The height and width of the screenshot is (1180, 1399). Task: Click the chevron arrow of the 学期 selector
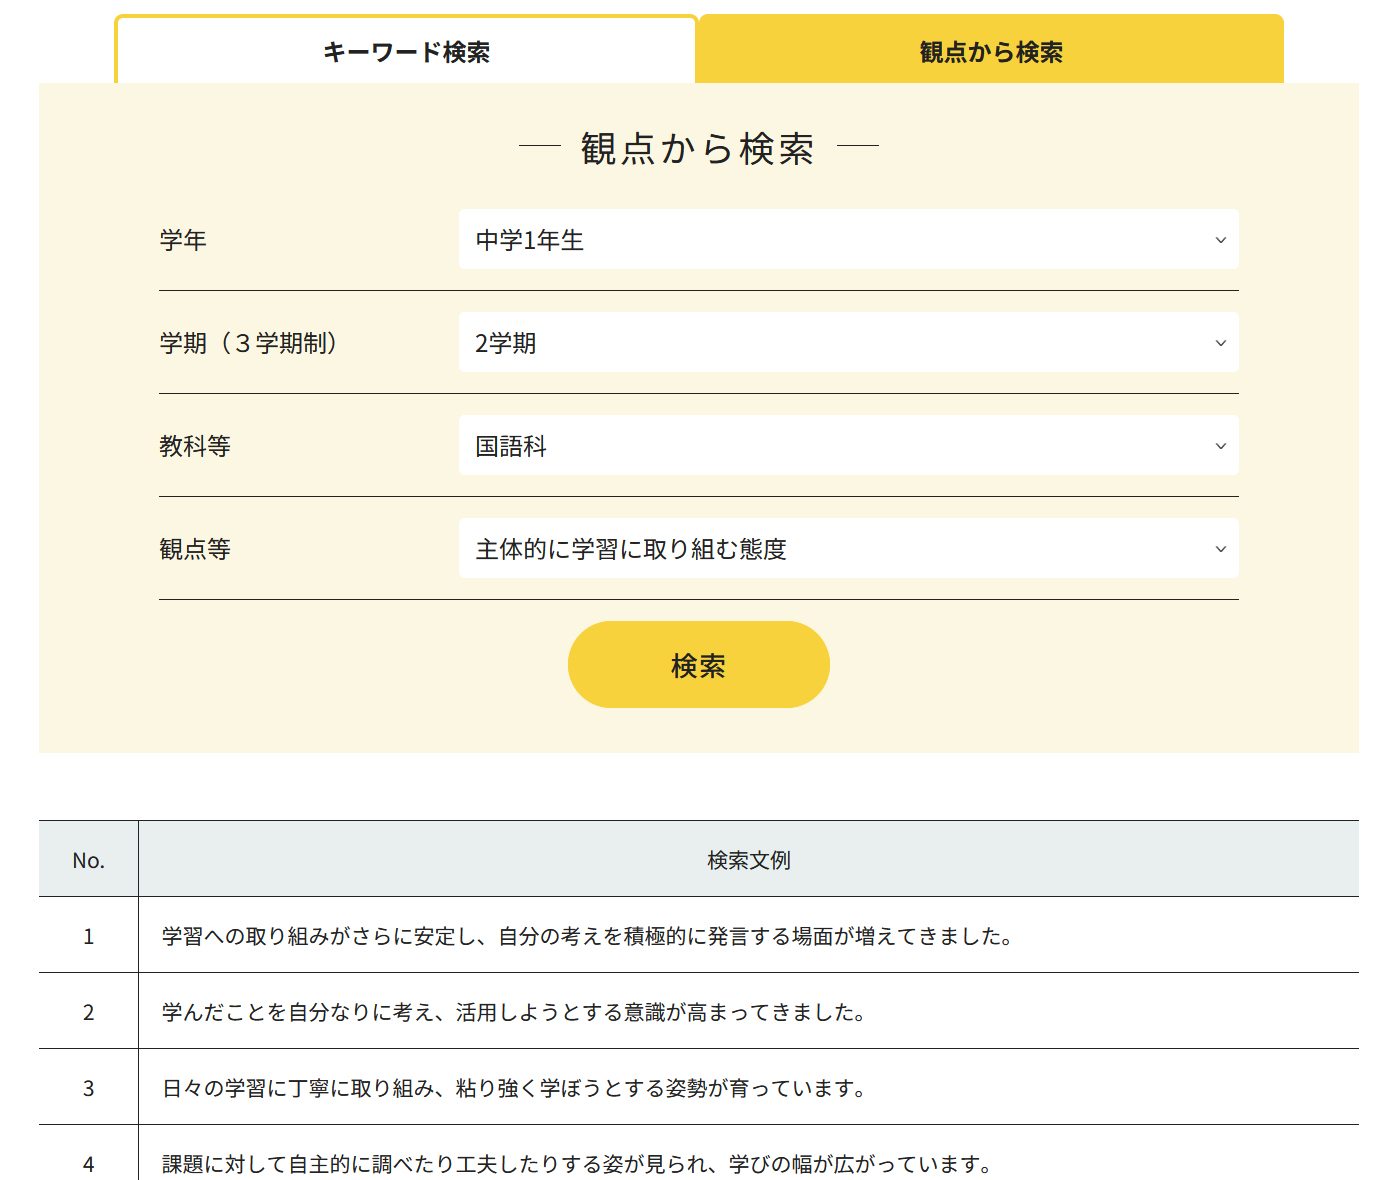tap(1220, 343)
